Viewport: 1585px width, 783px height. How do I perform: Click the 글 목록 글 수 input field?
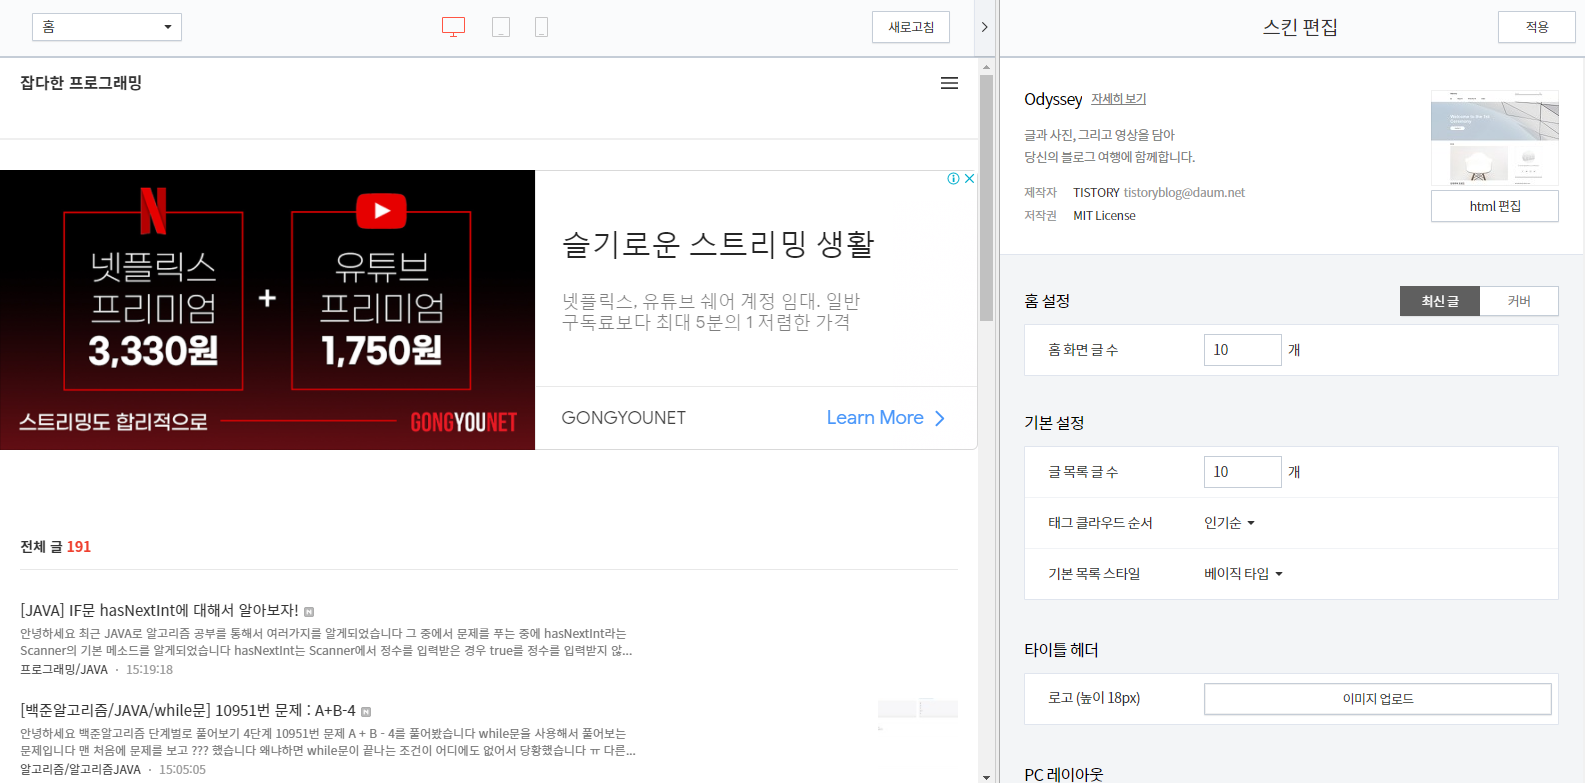(1242, 472)
